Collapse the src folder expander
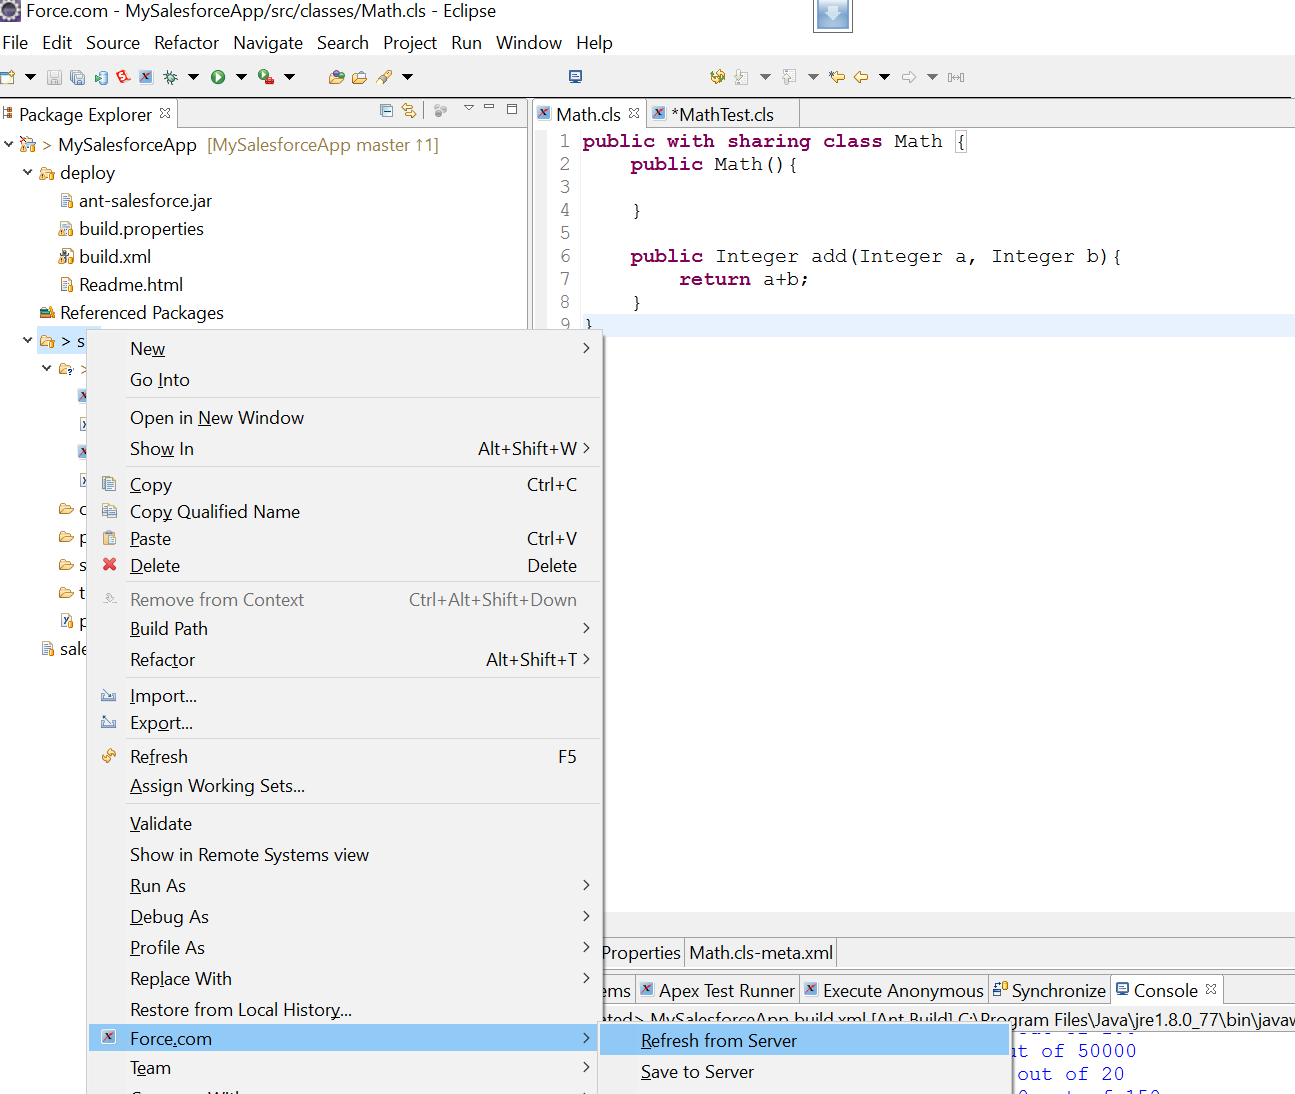Screen dimensions: 1295x1094 coord(28,340)
